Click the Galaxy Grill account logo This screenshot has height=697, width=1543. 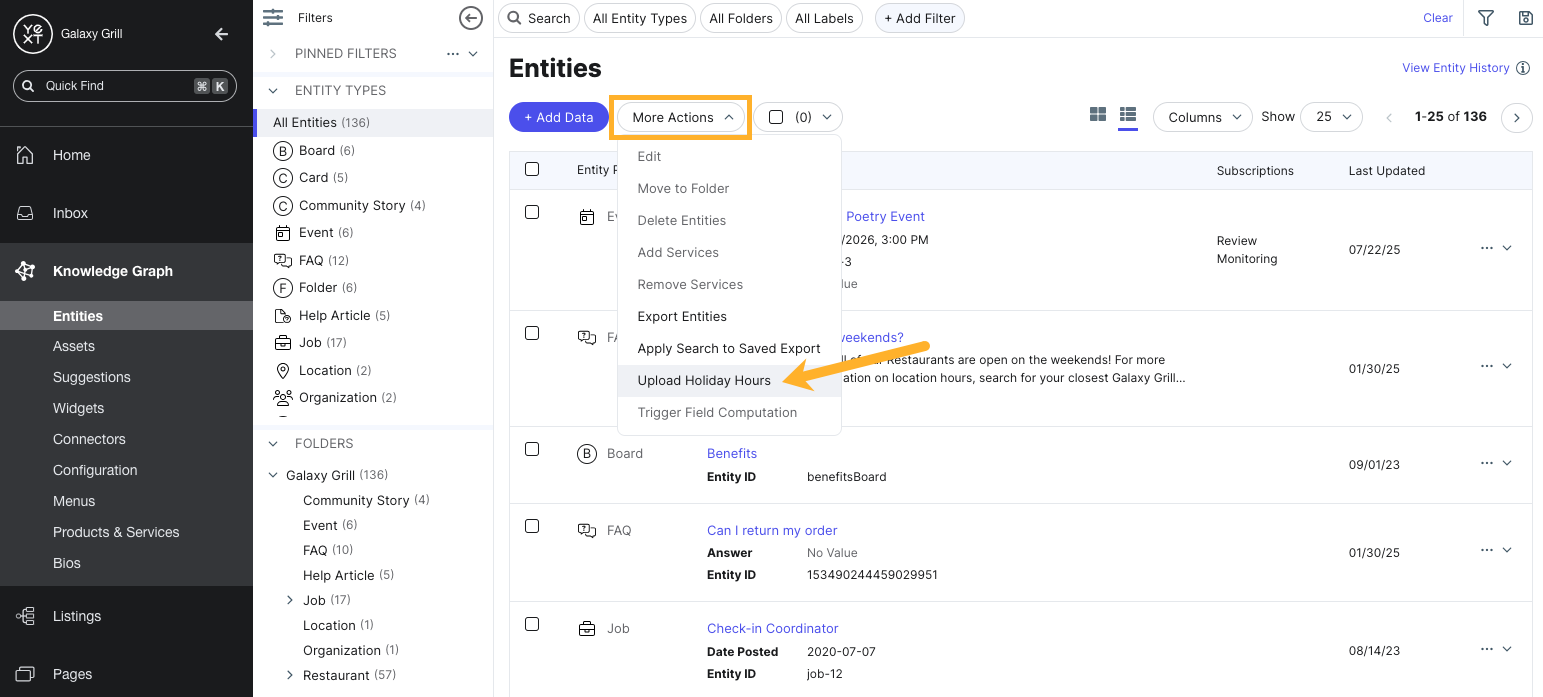[33, 33]
